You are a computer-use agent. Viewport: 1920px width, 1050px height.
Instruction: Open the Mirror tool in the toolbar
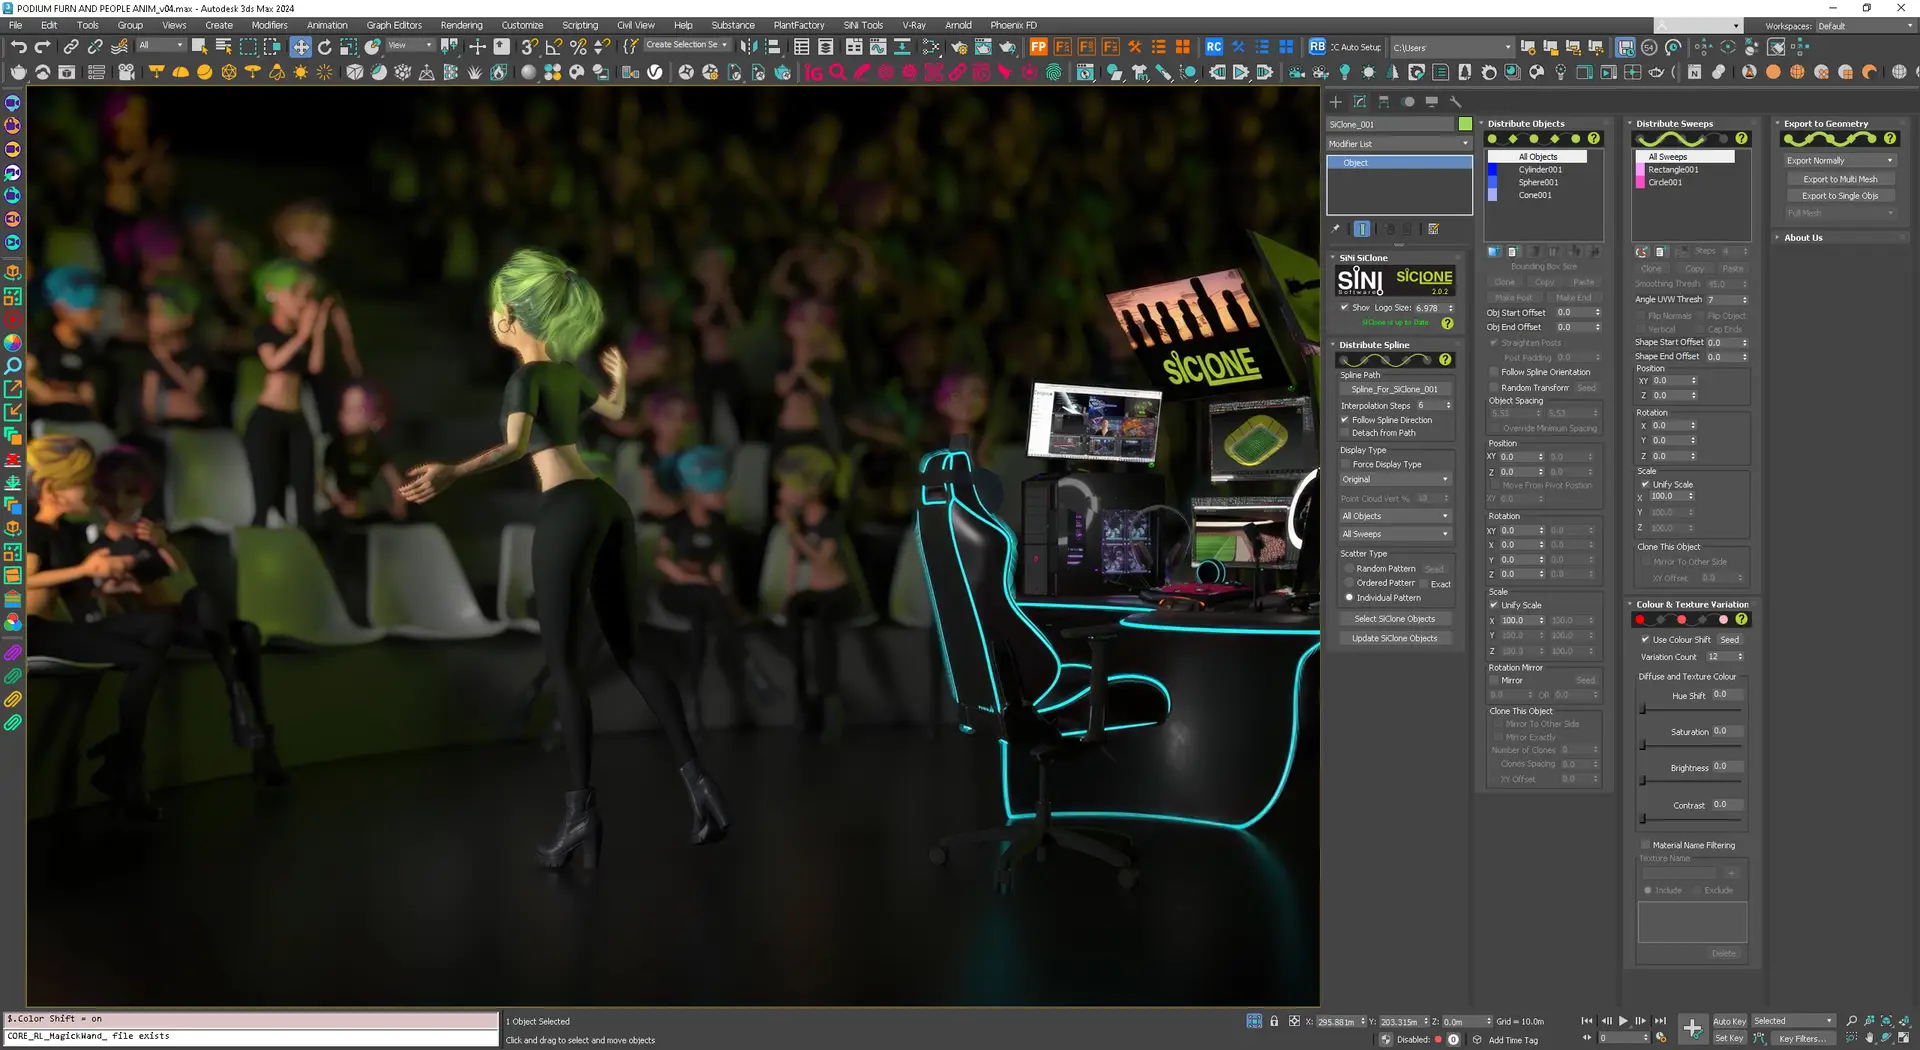click(x=749, y=47)
